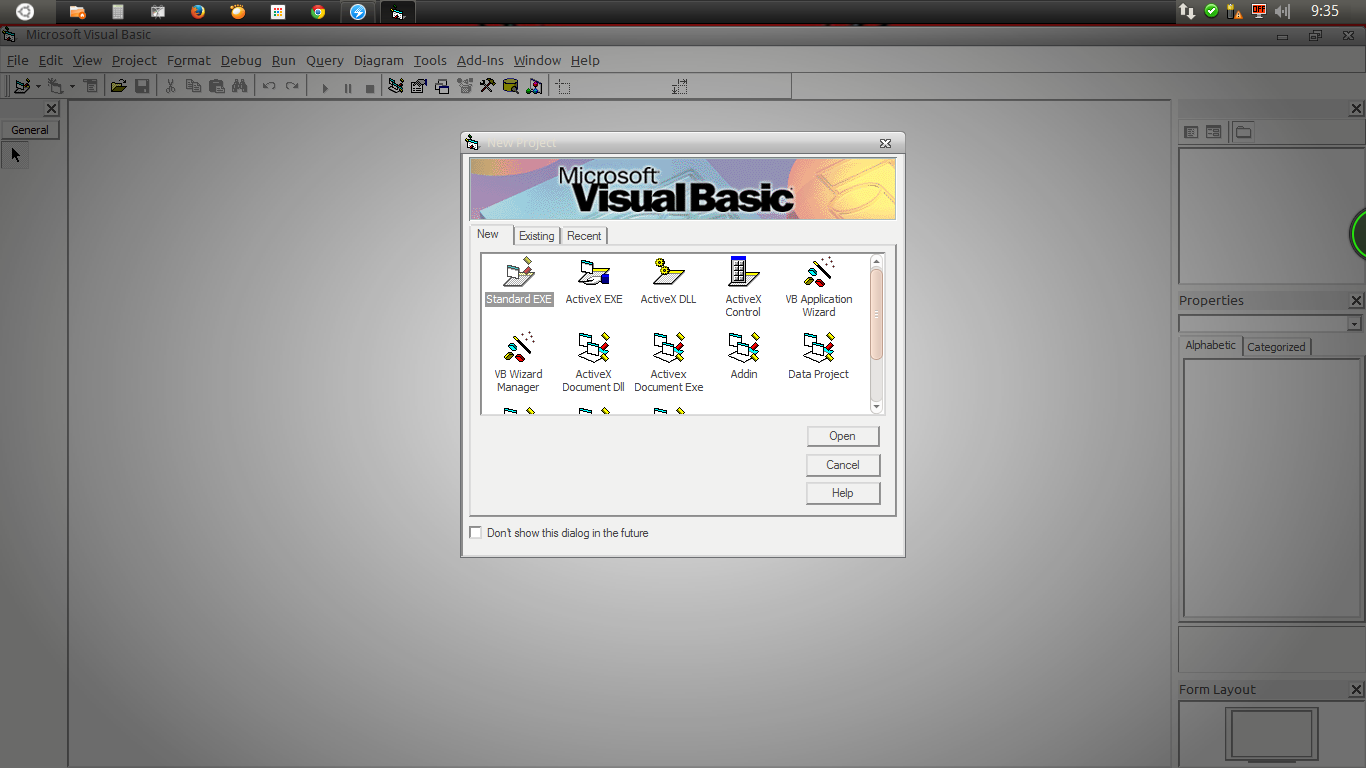Click the monitor preview in Form Layout
1366x768 pixels.
point(1271,734)
